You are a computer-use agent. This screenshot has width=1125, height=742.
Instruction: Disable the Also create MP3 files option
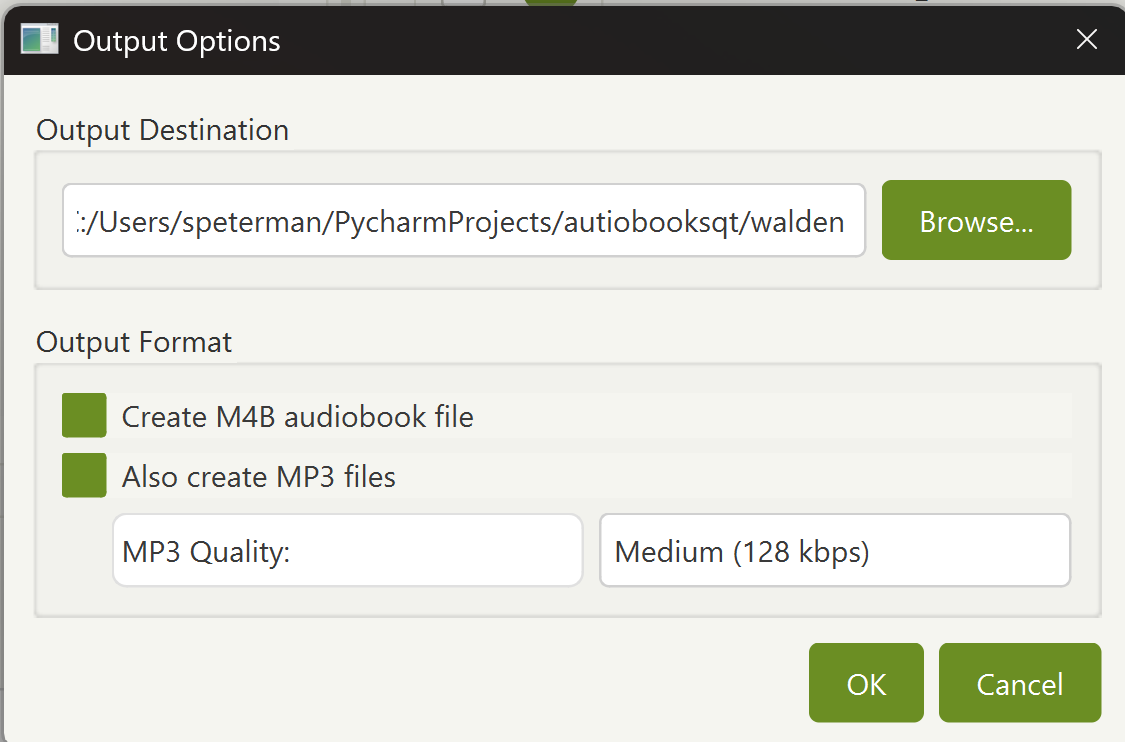(x=83, y=475)
